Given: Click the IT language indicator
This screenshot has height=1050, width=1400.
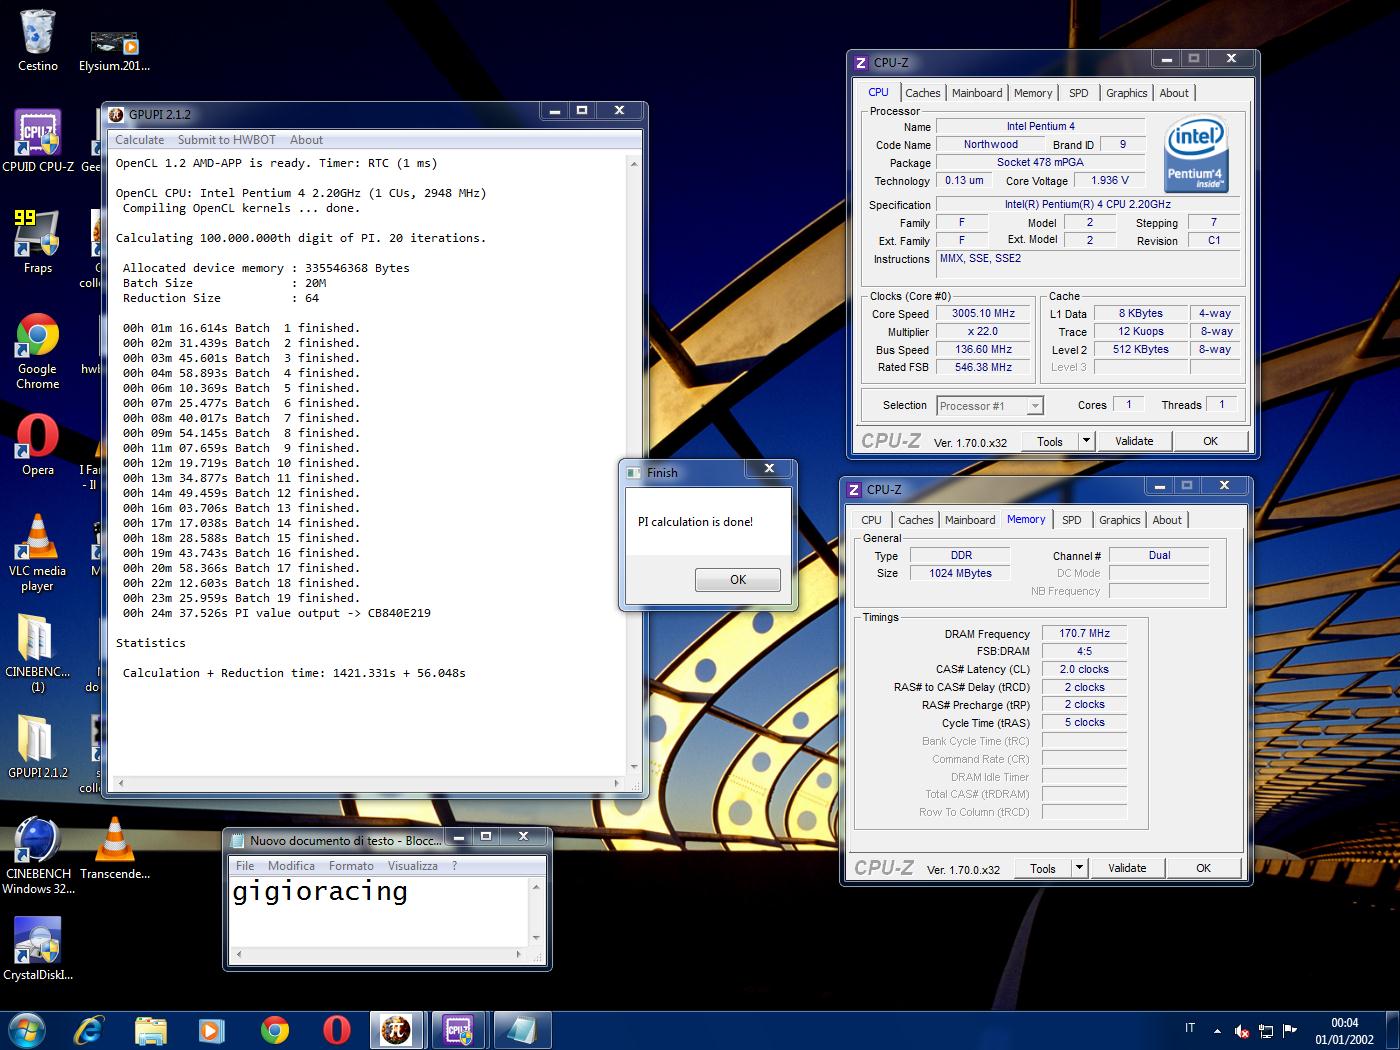Looking at the screenshot, I should tap(1189, 1029).
